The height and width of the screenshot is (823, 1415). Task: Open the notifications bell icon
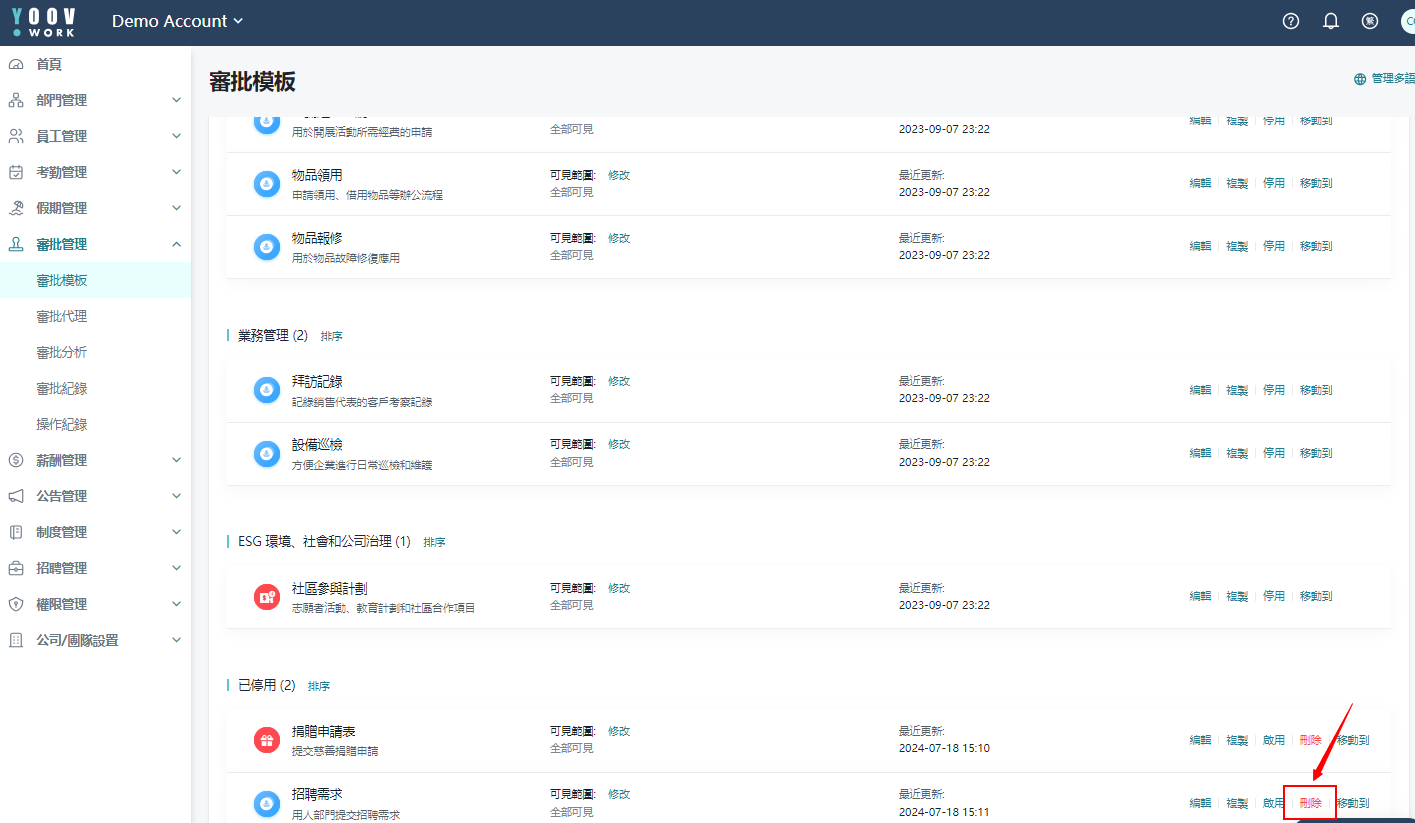(x=1331, y=21)
